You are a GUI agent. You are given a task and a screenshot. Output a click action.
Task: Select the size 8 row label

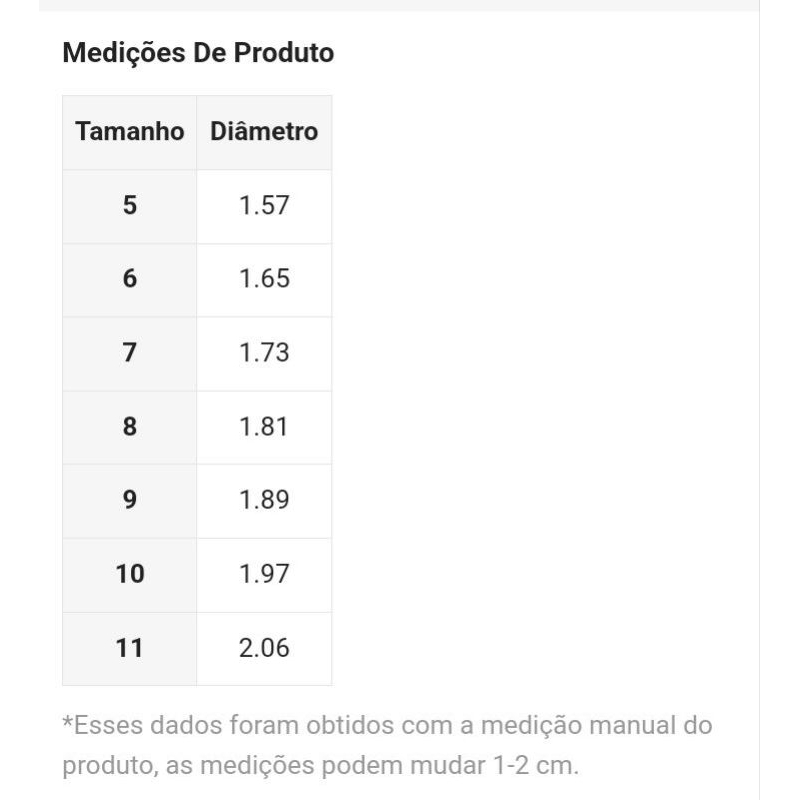pos(130,427)
